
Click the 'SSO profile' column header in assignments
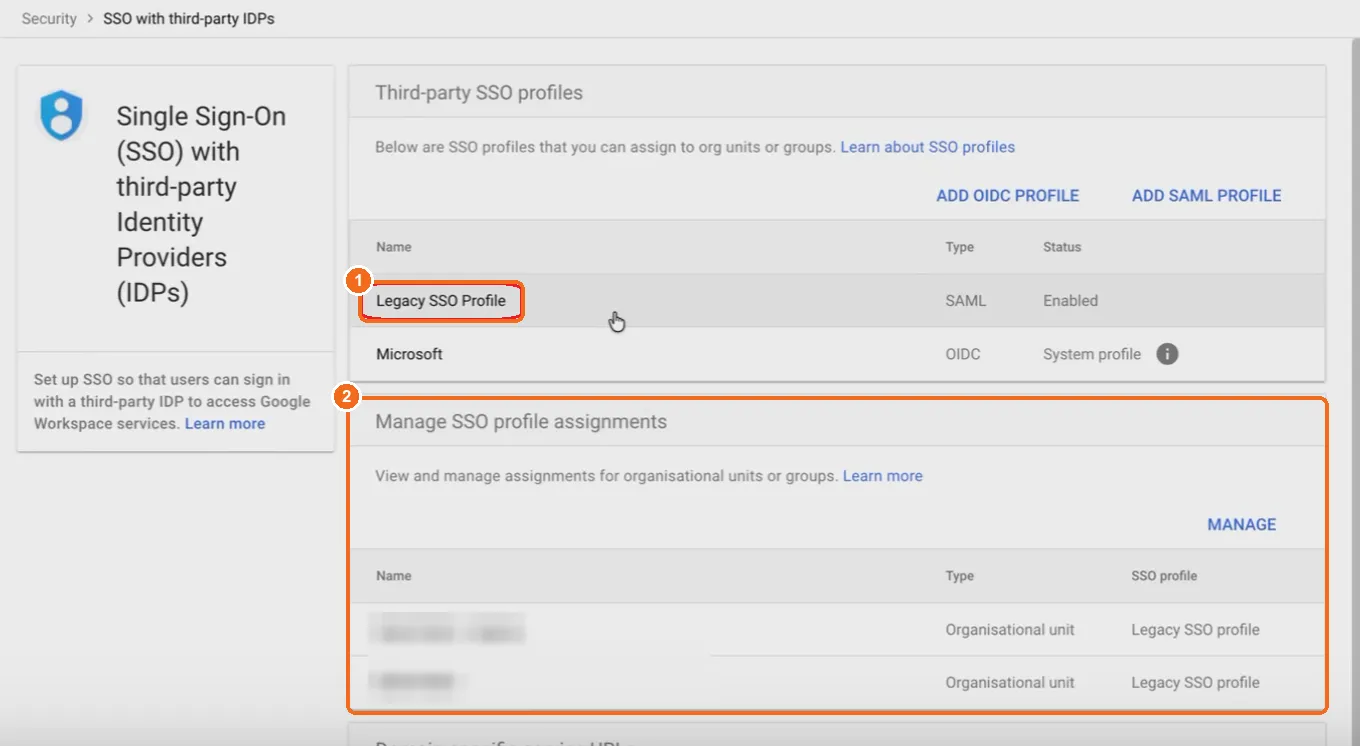tap(1164, 576)
